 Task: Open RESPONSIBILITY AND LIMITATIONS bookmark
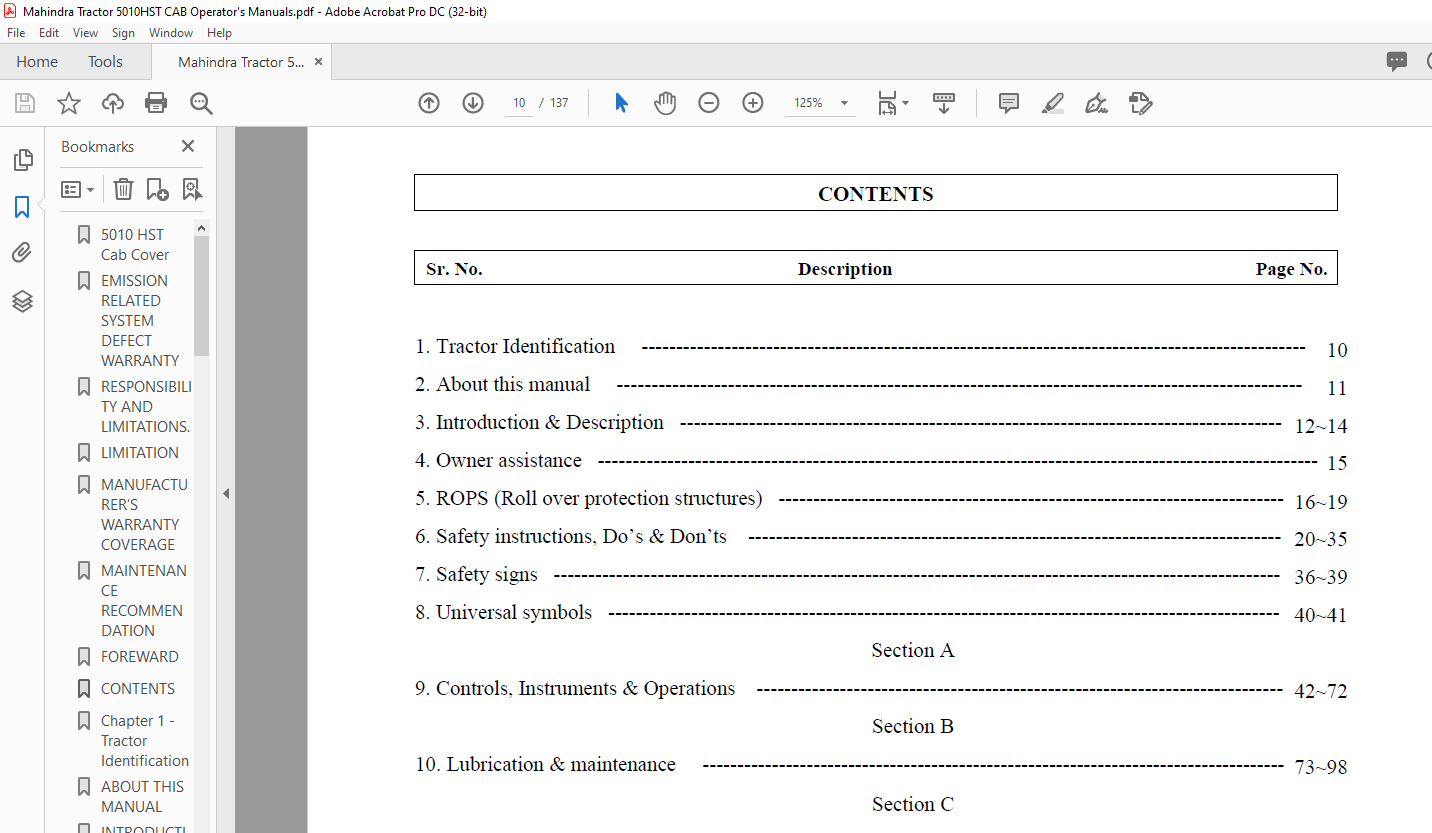pos(146,406)
